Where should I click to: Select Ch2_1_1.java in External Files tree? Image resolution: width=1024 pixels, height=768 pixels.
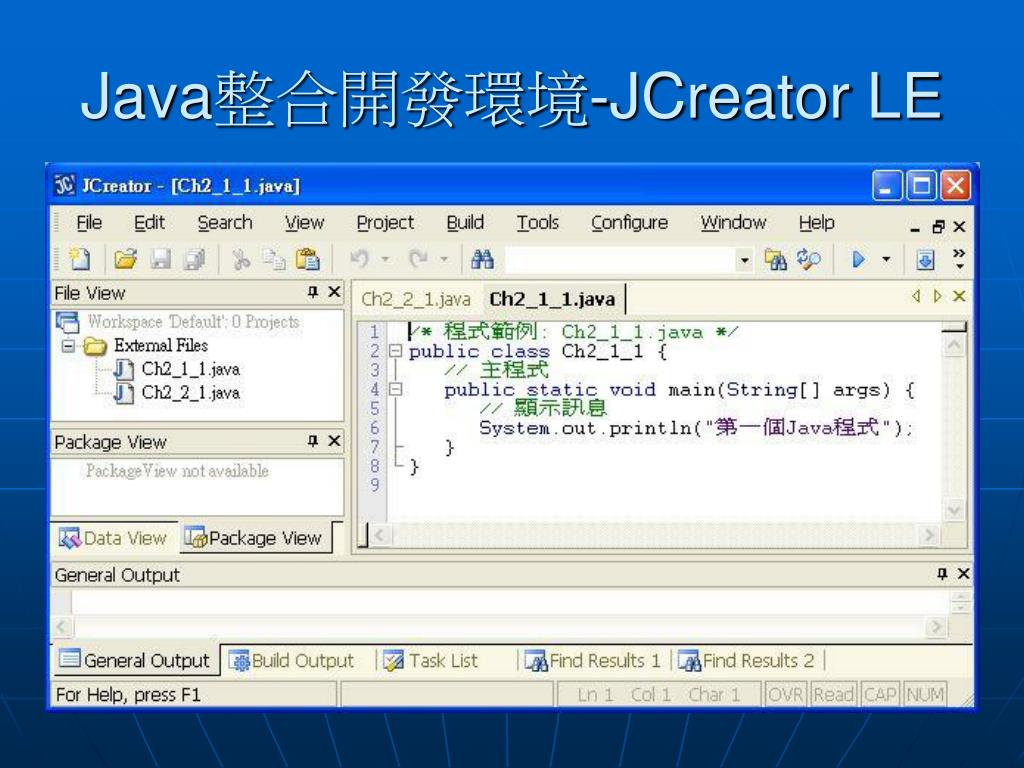click(x=191, y=369)
